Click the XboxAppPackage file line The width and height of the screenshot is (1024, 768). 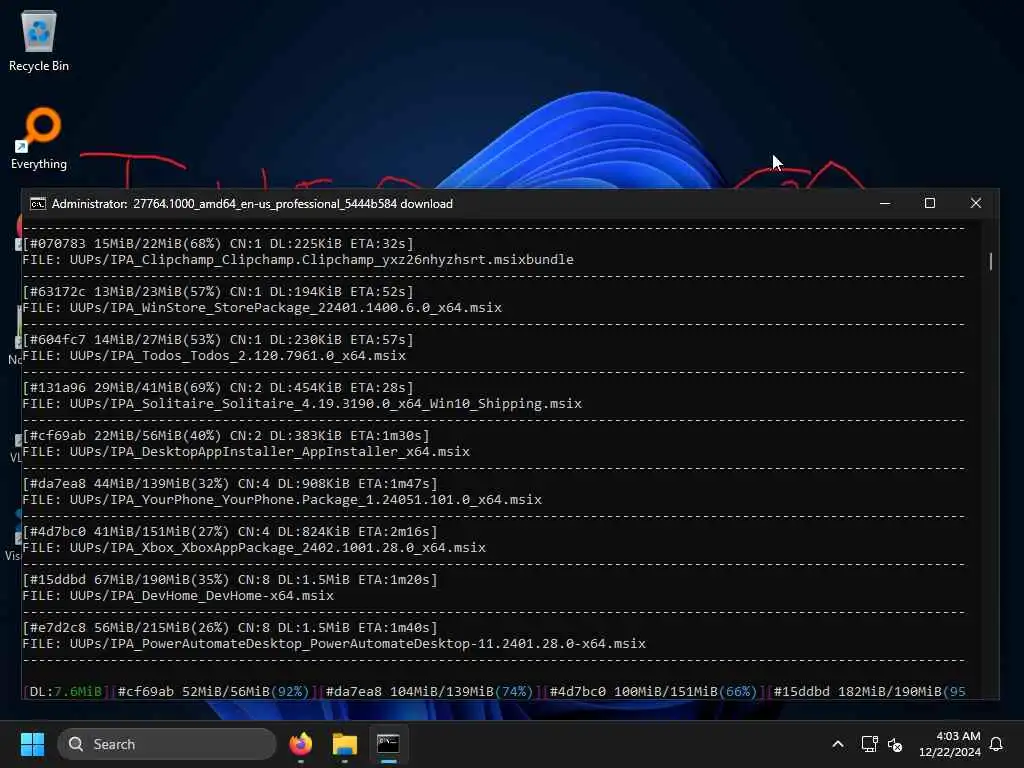(254, 547)
